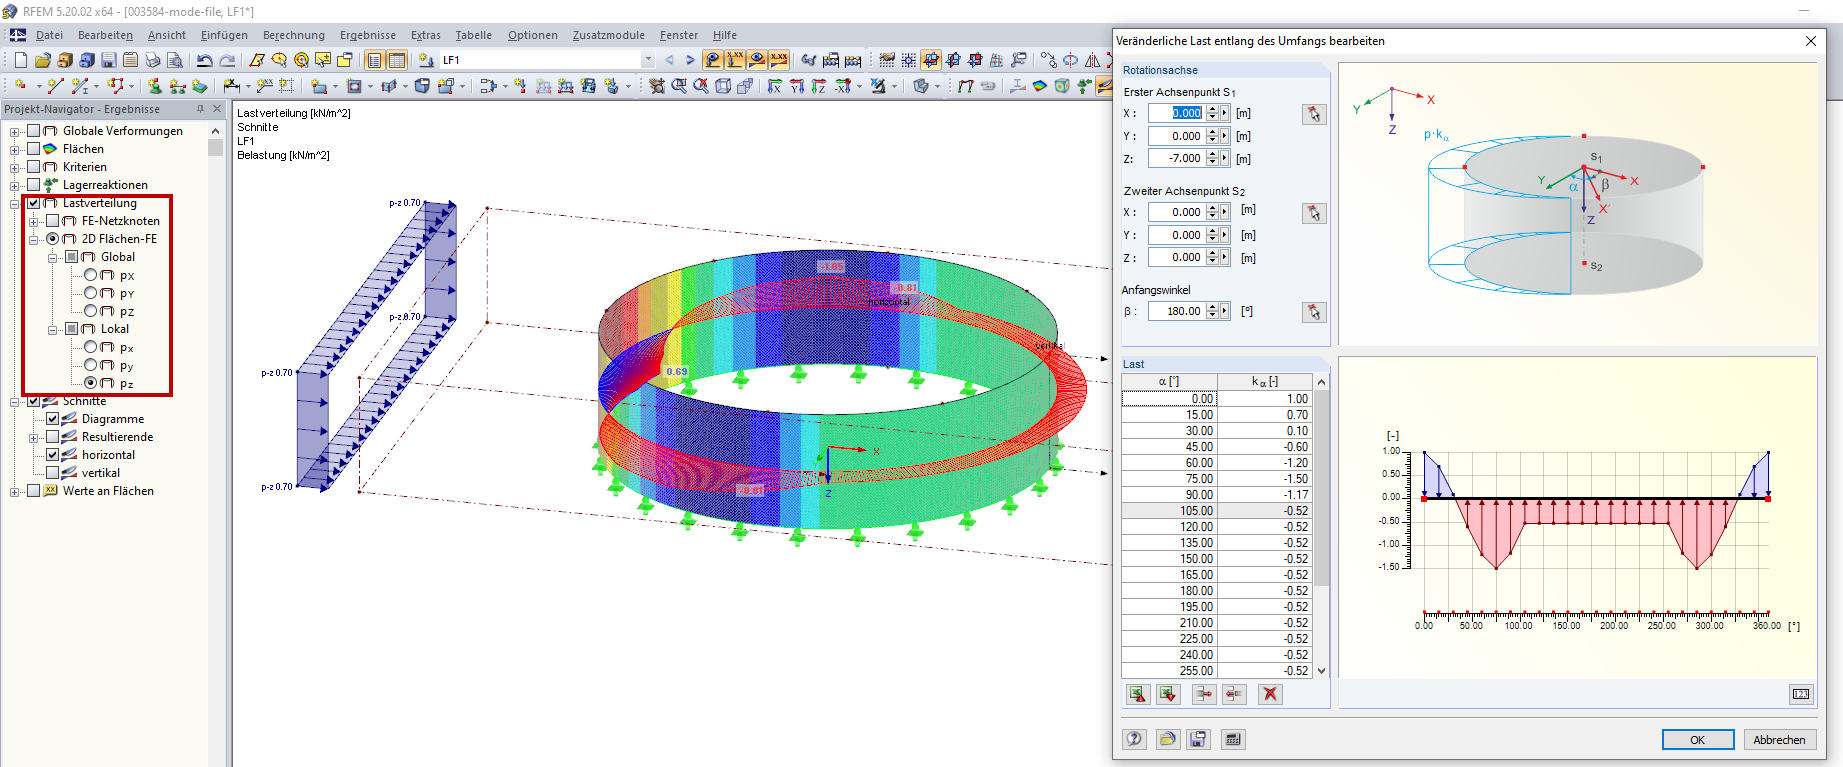Check the FE-Netzknoten checkbox

click(53, 221)
